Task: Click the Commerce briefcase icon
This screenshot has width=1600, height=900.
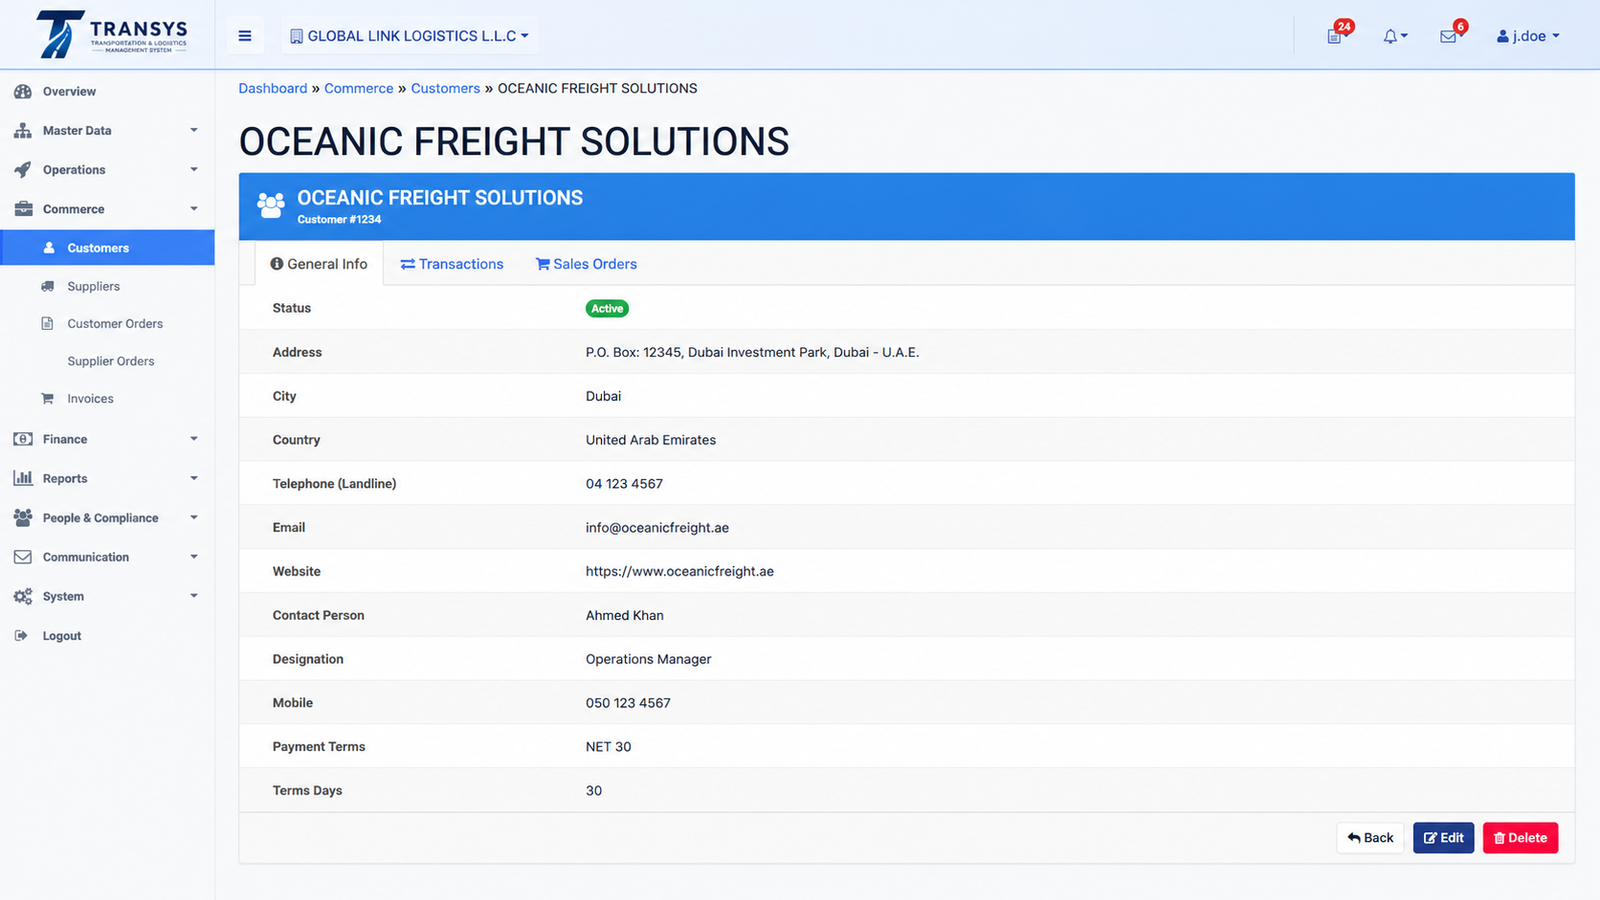Action: [23, 209]
